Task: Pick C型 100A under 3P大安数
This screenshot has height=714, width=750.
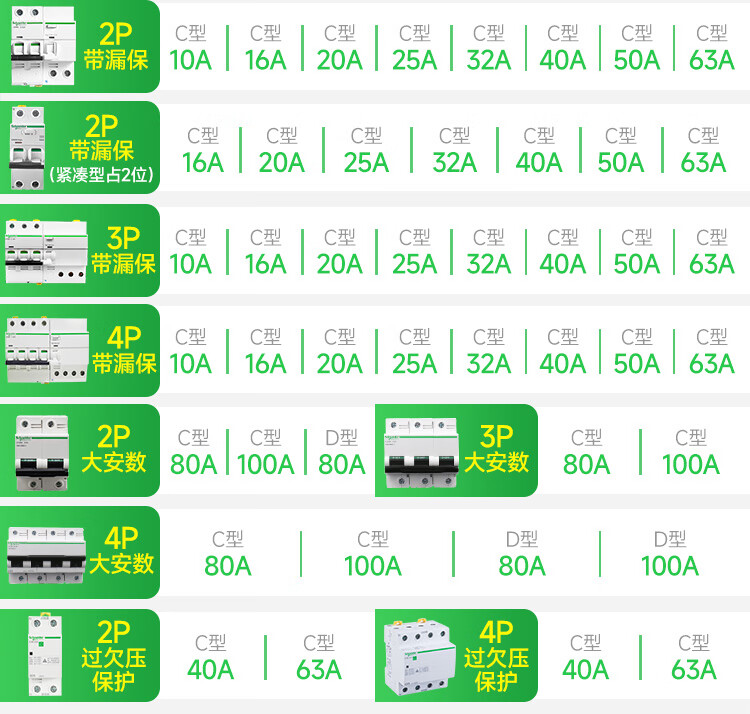Action: (690, 452)
